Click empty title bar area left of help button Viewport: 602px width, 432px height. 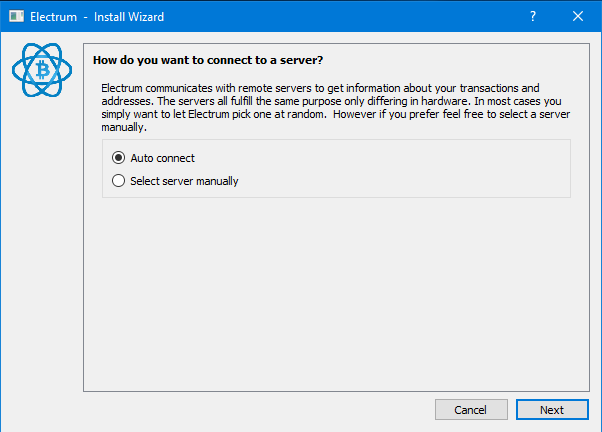(350, 16)
